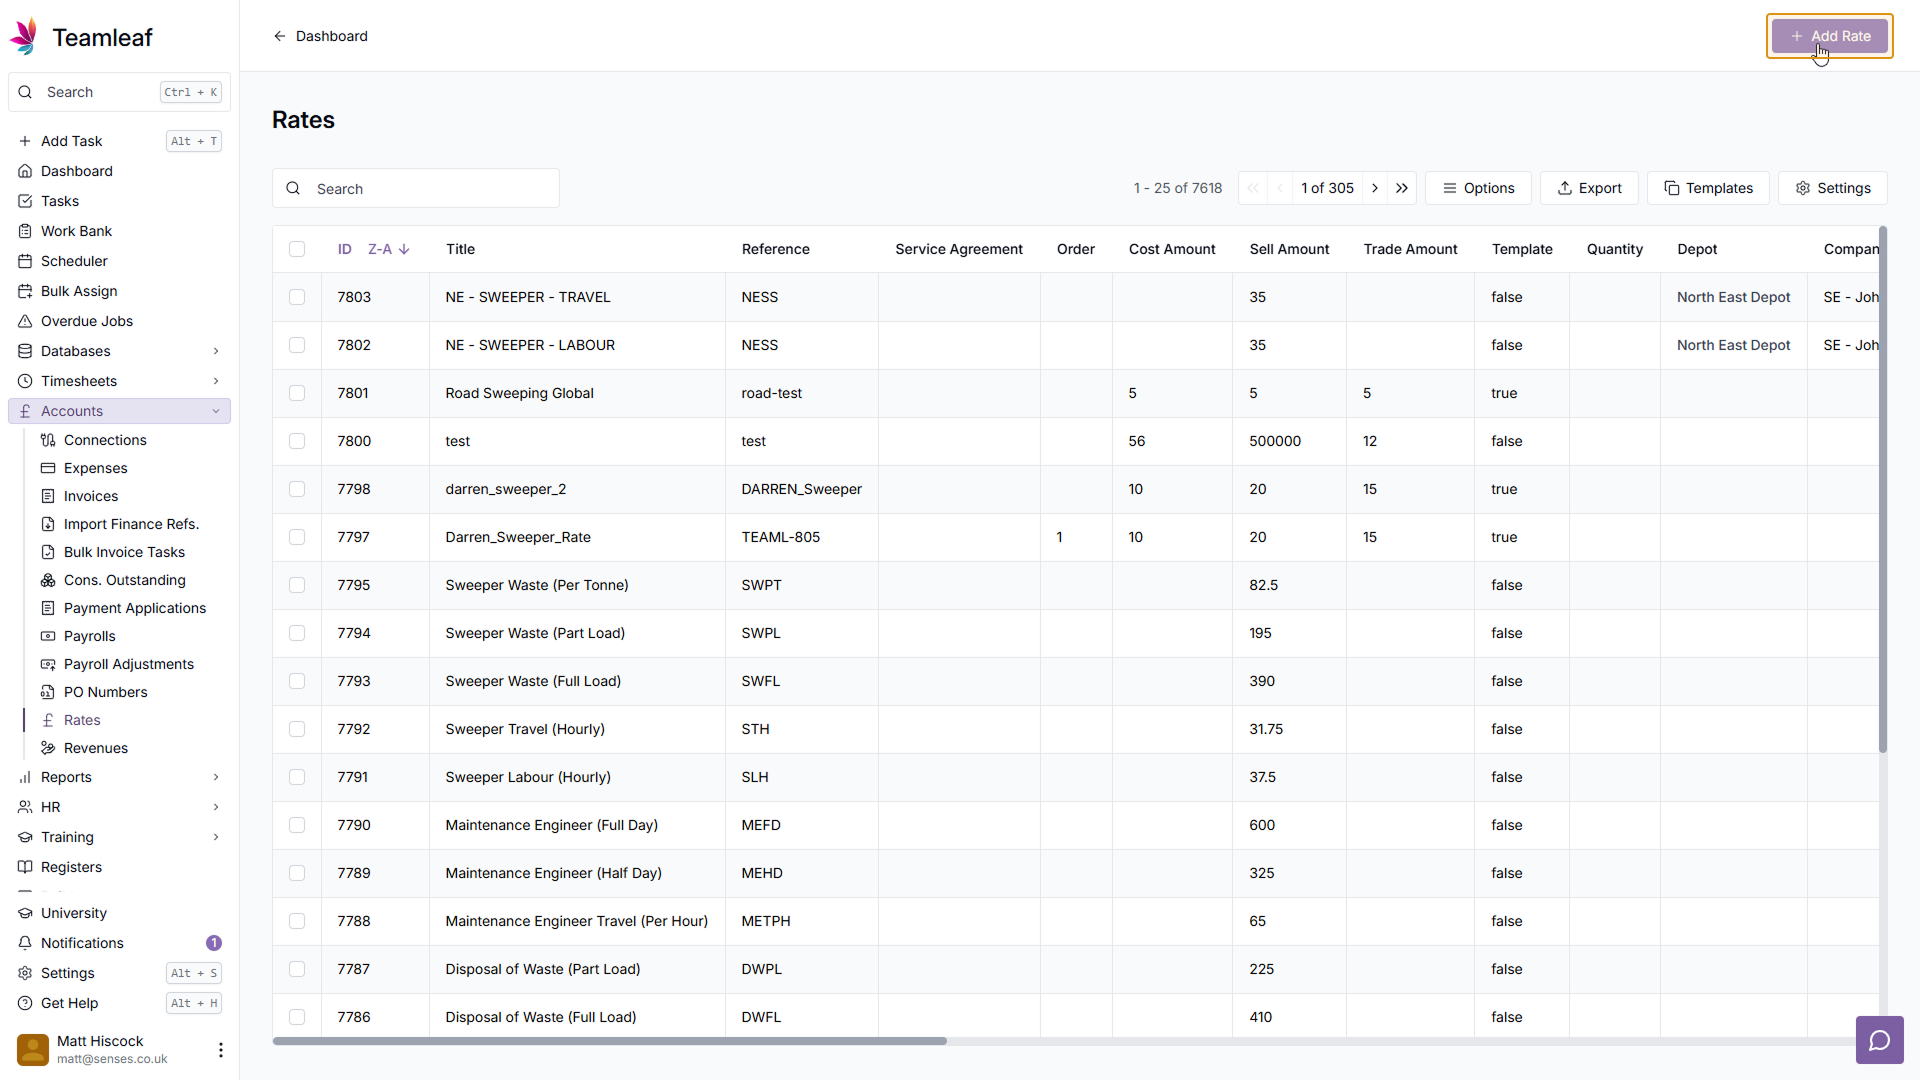Click the chat support bubble icon
The width and height of the screenshot is (1920, 1080).
[1879, 1041]
